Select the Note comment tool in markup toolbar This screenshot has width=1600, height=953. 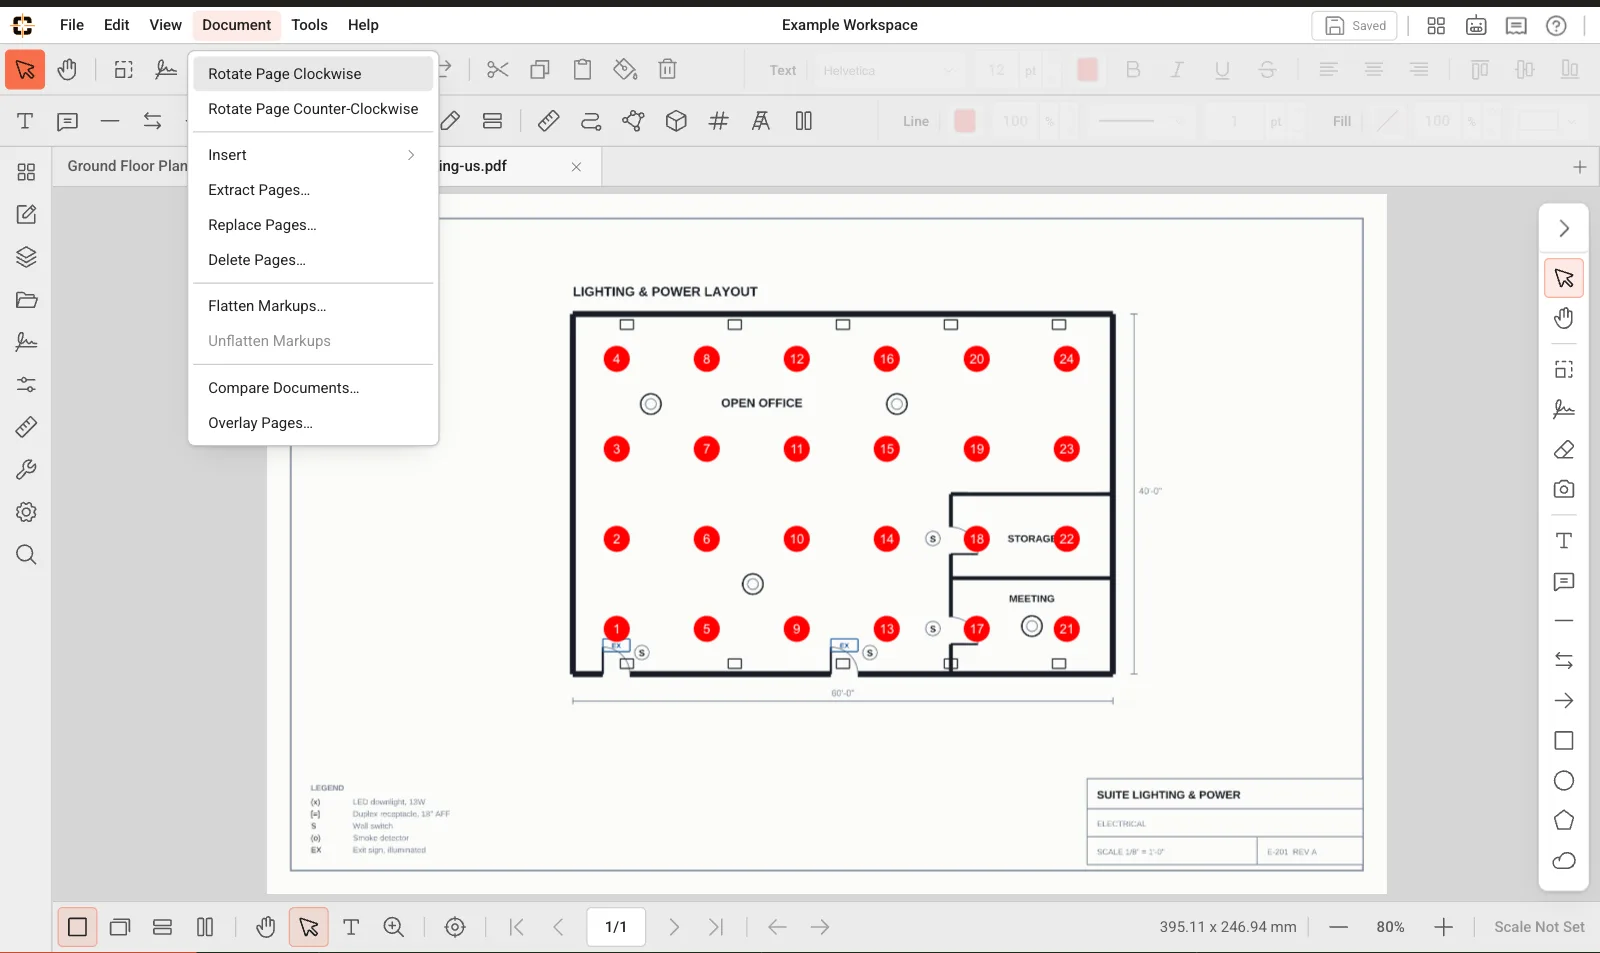[67, 121]
